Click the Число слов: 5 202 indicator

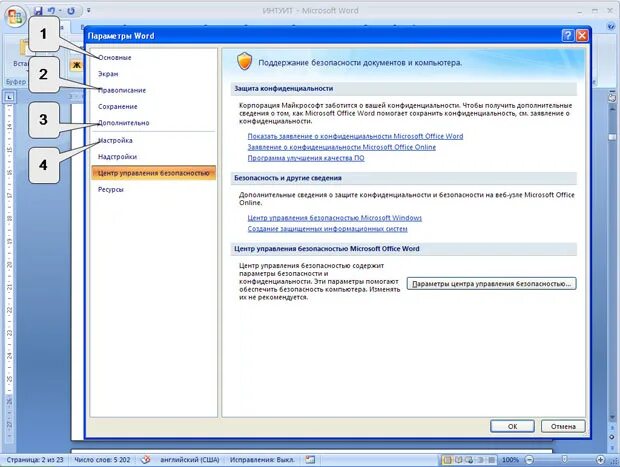[102, 460]
